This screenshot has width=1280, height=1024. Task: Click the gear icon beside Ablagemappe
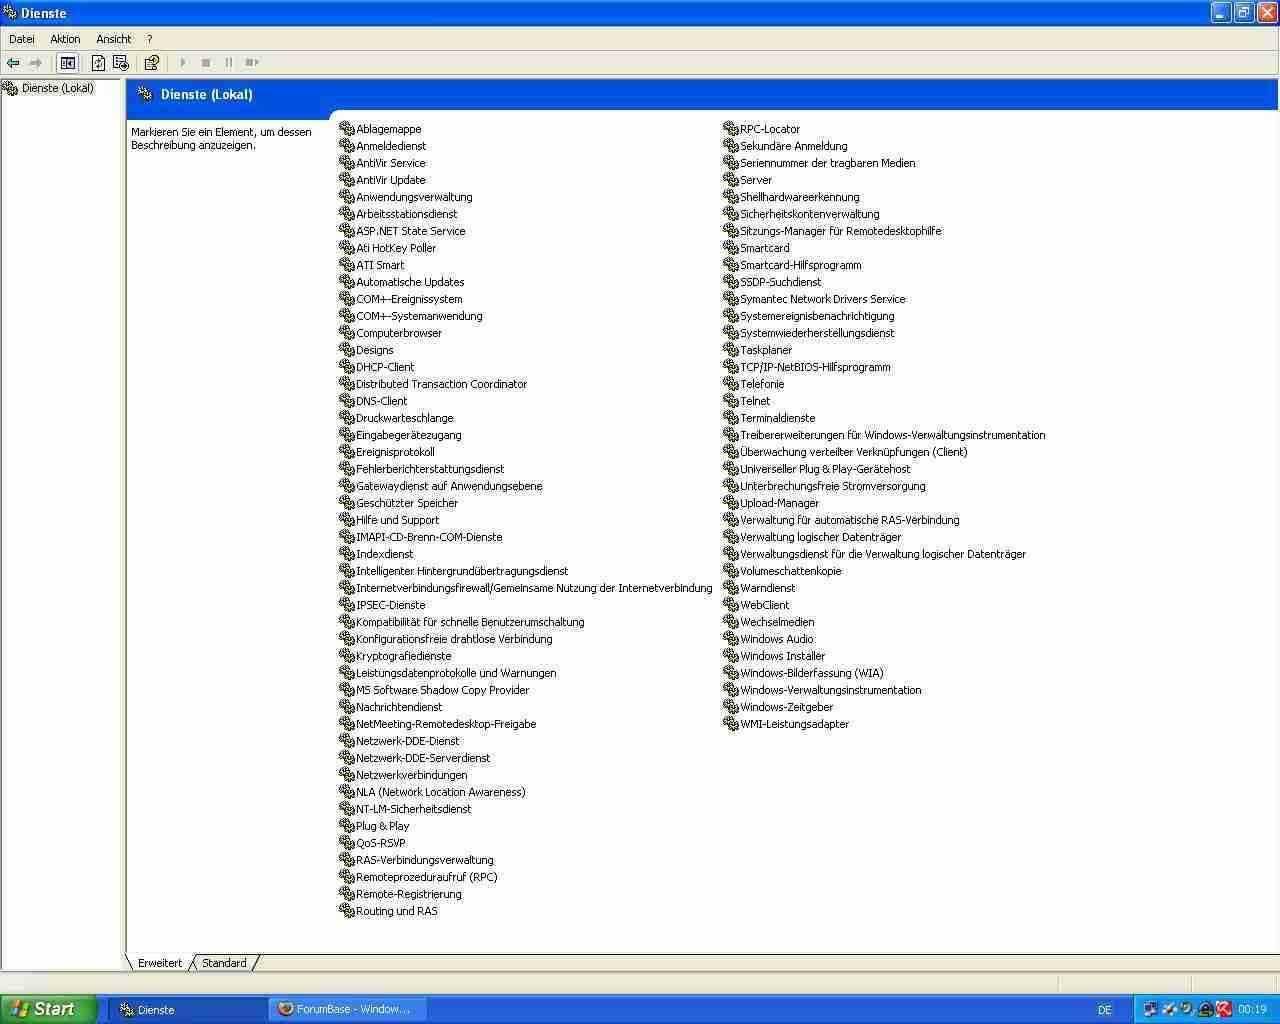[x=347, y=129]
